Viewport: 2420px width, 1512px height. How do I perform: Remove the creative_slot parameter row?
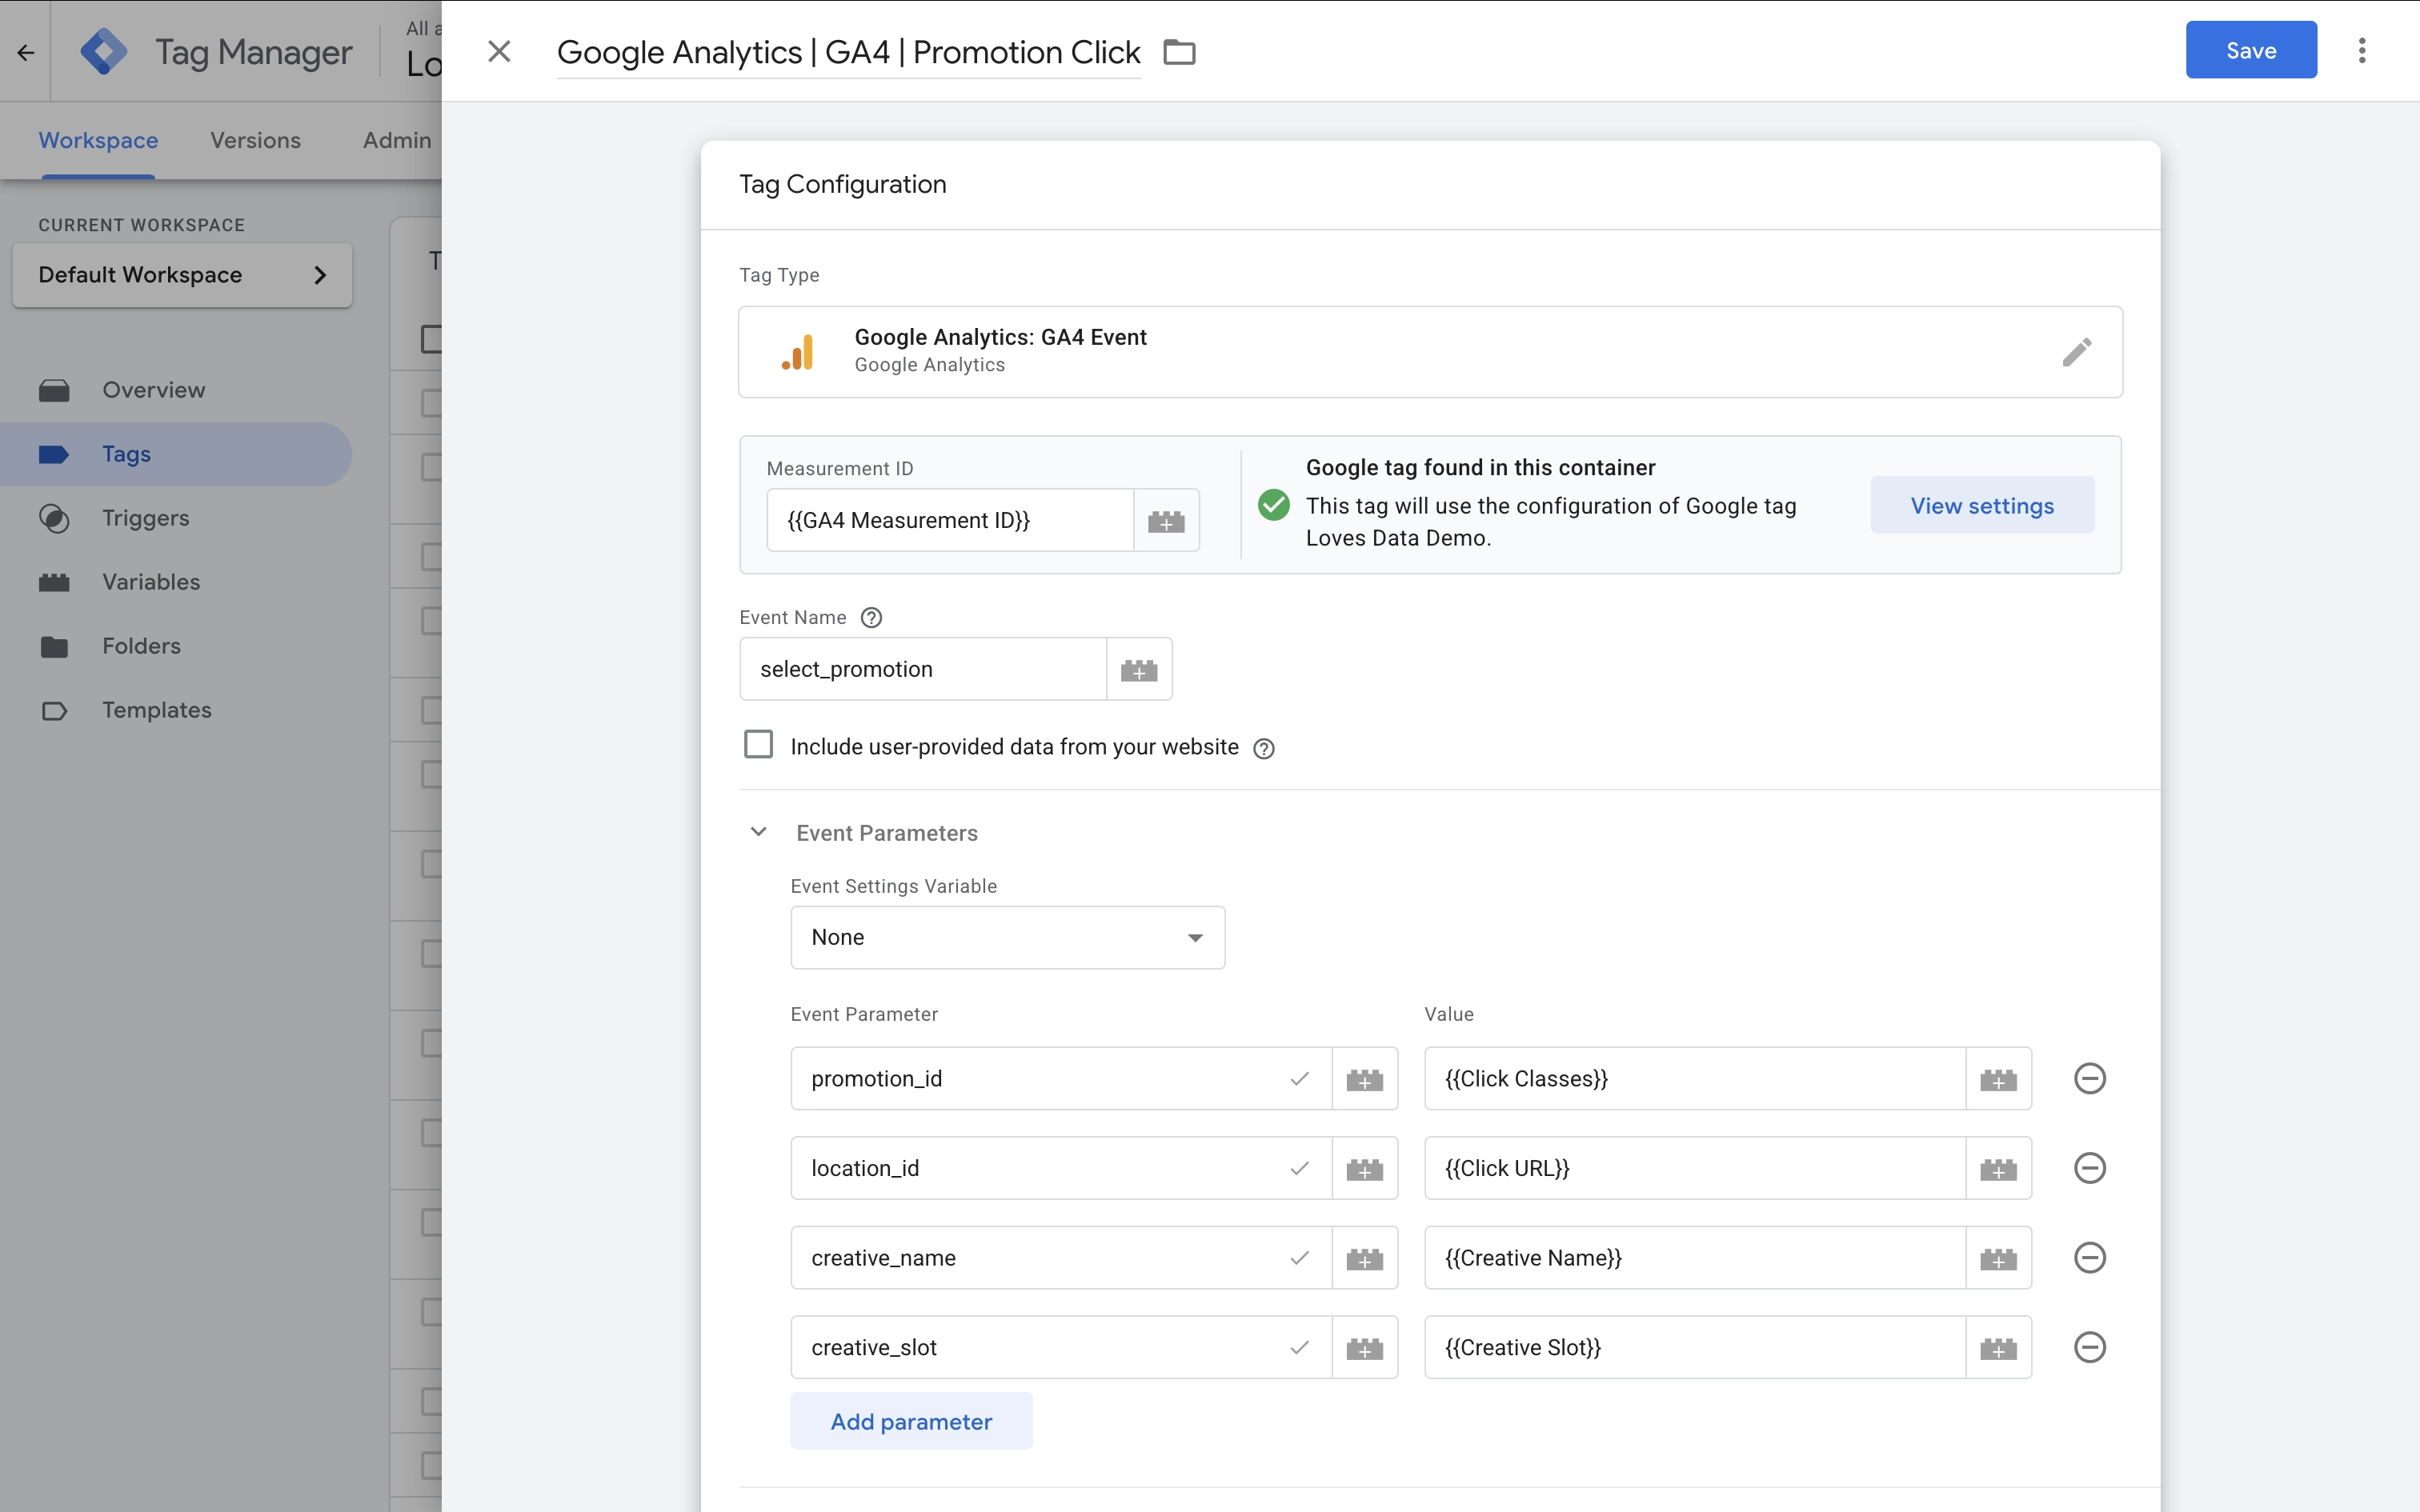click(2089, 1348)
